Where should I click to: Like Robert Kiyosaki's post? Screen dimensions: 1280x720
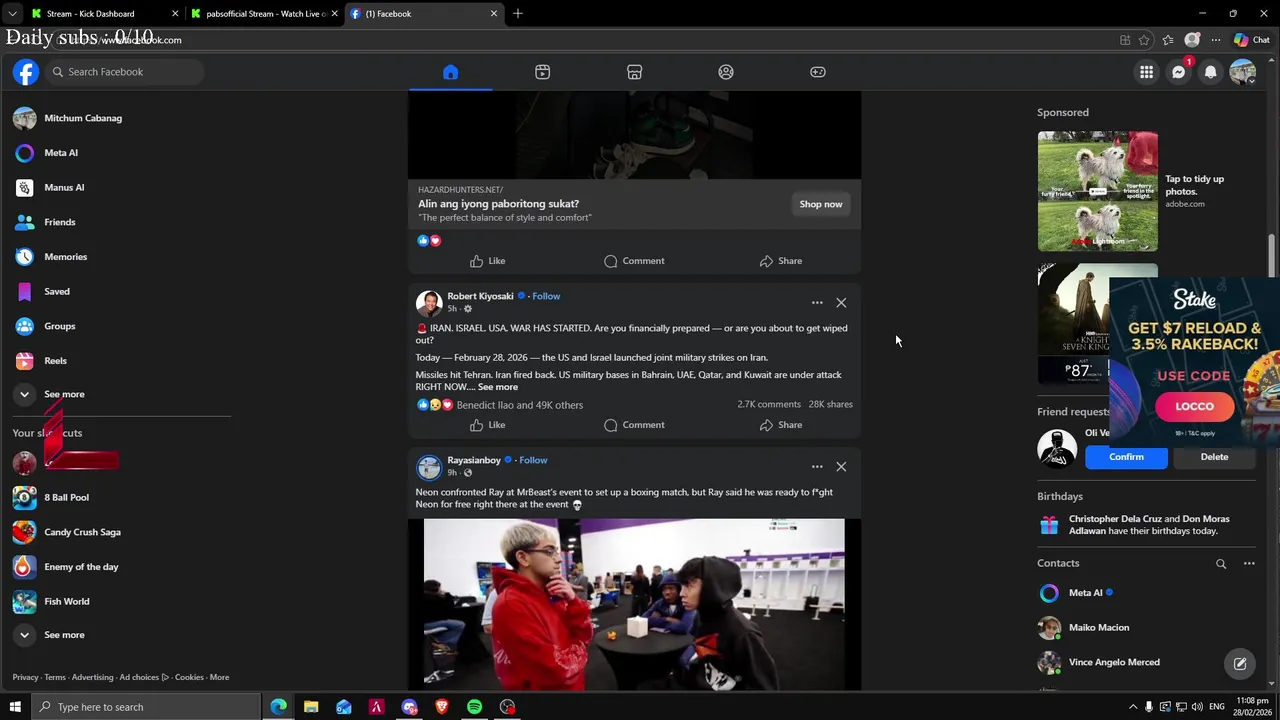pyautogui.click(x=488, y=425)
